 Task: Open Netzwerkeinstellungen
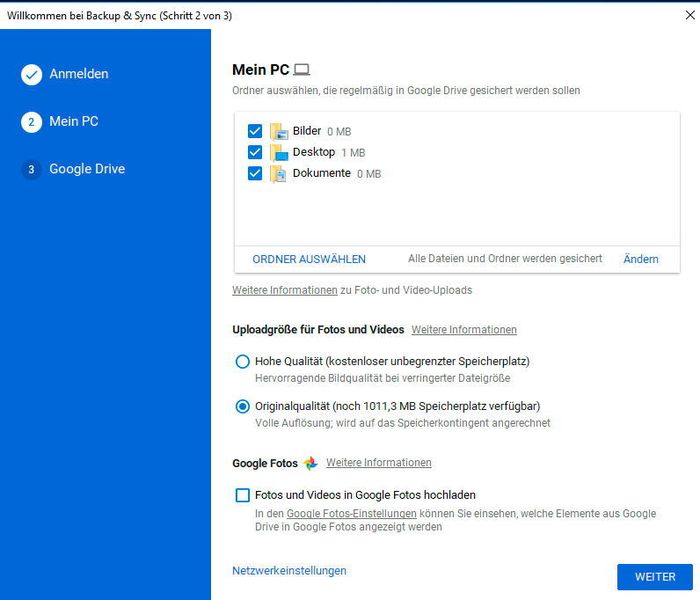289,571
